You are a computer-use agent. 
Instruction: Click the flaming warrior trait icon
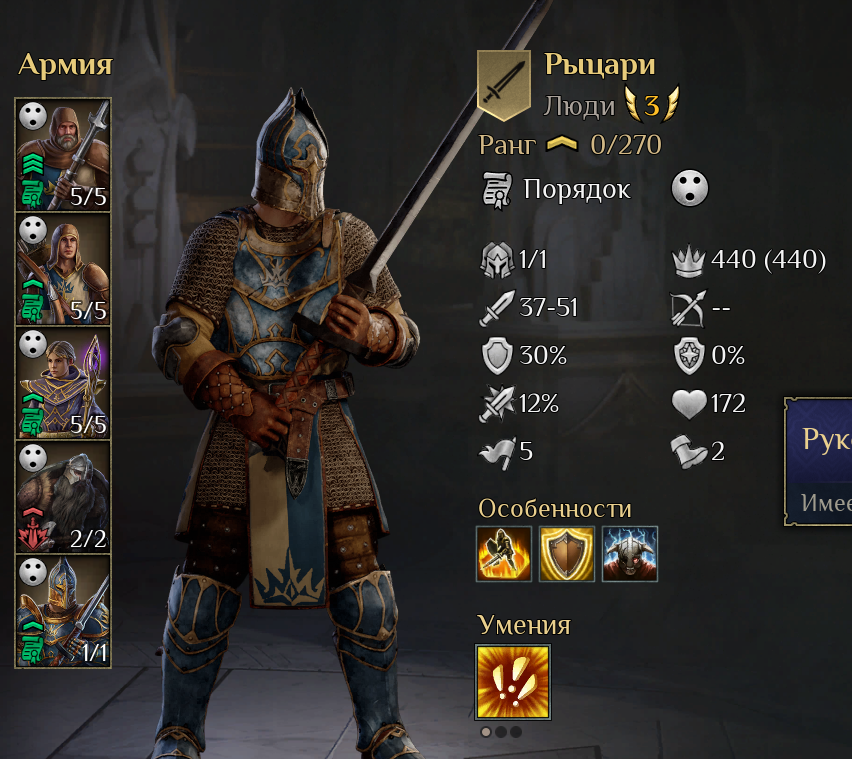click(504, 554)
